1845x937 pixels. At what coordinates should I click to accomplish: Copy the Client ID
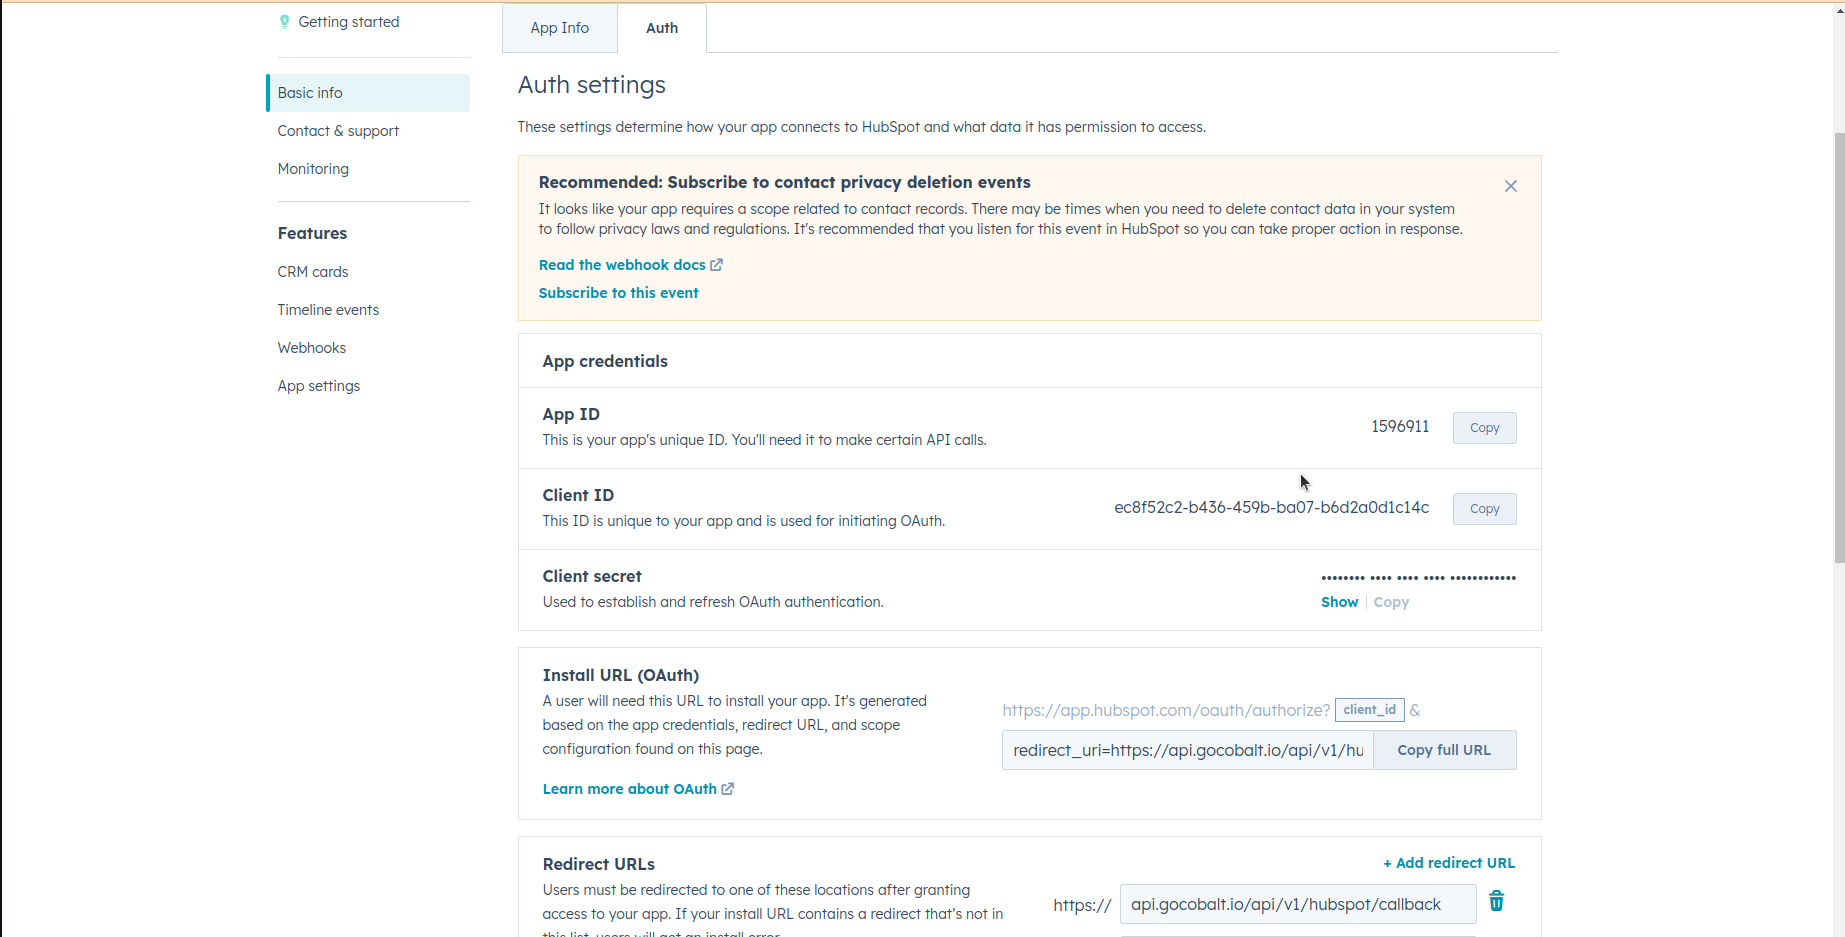coord(1484,508)
